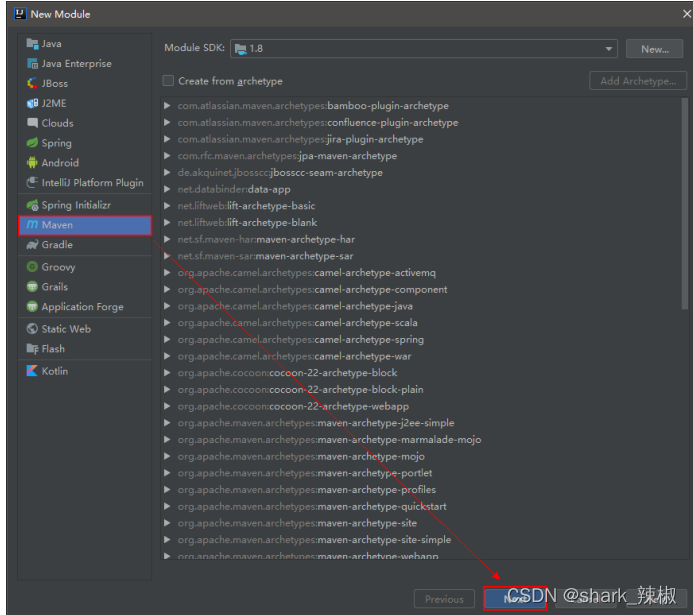
Task: Click the New... SDK button
Action: tap(654, 49)
